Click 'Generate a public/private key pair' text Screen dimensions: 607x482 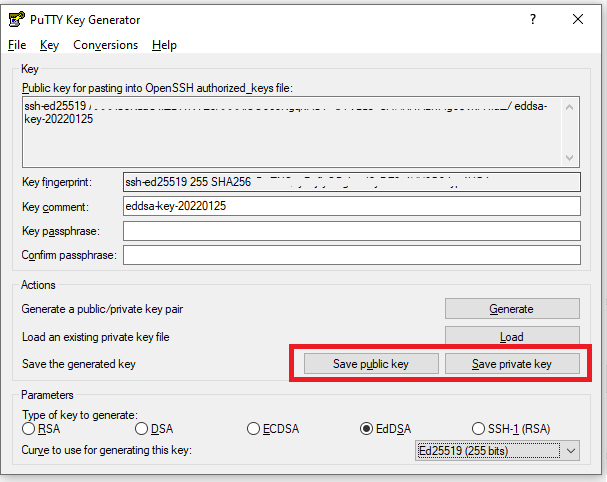point(102,309)
